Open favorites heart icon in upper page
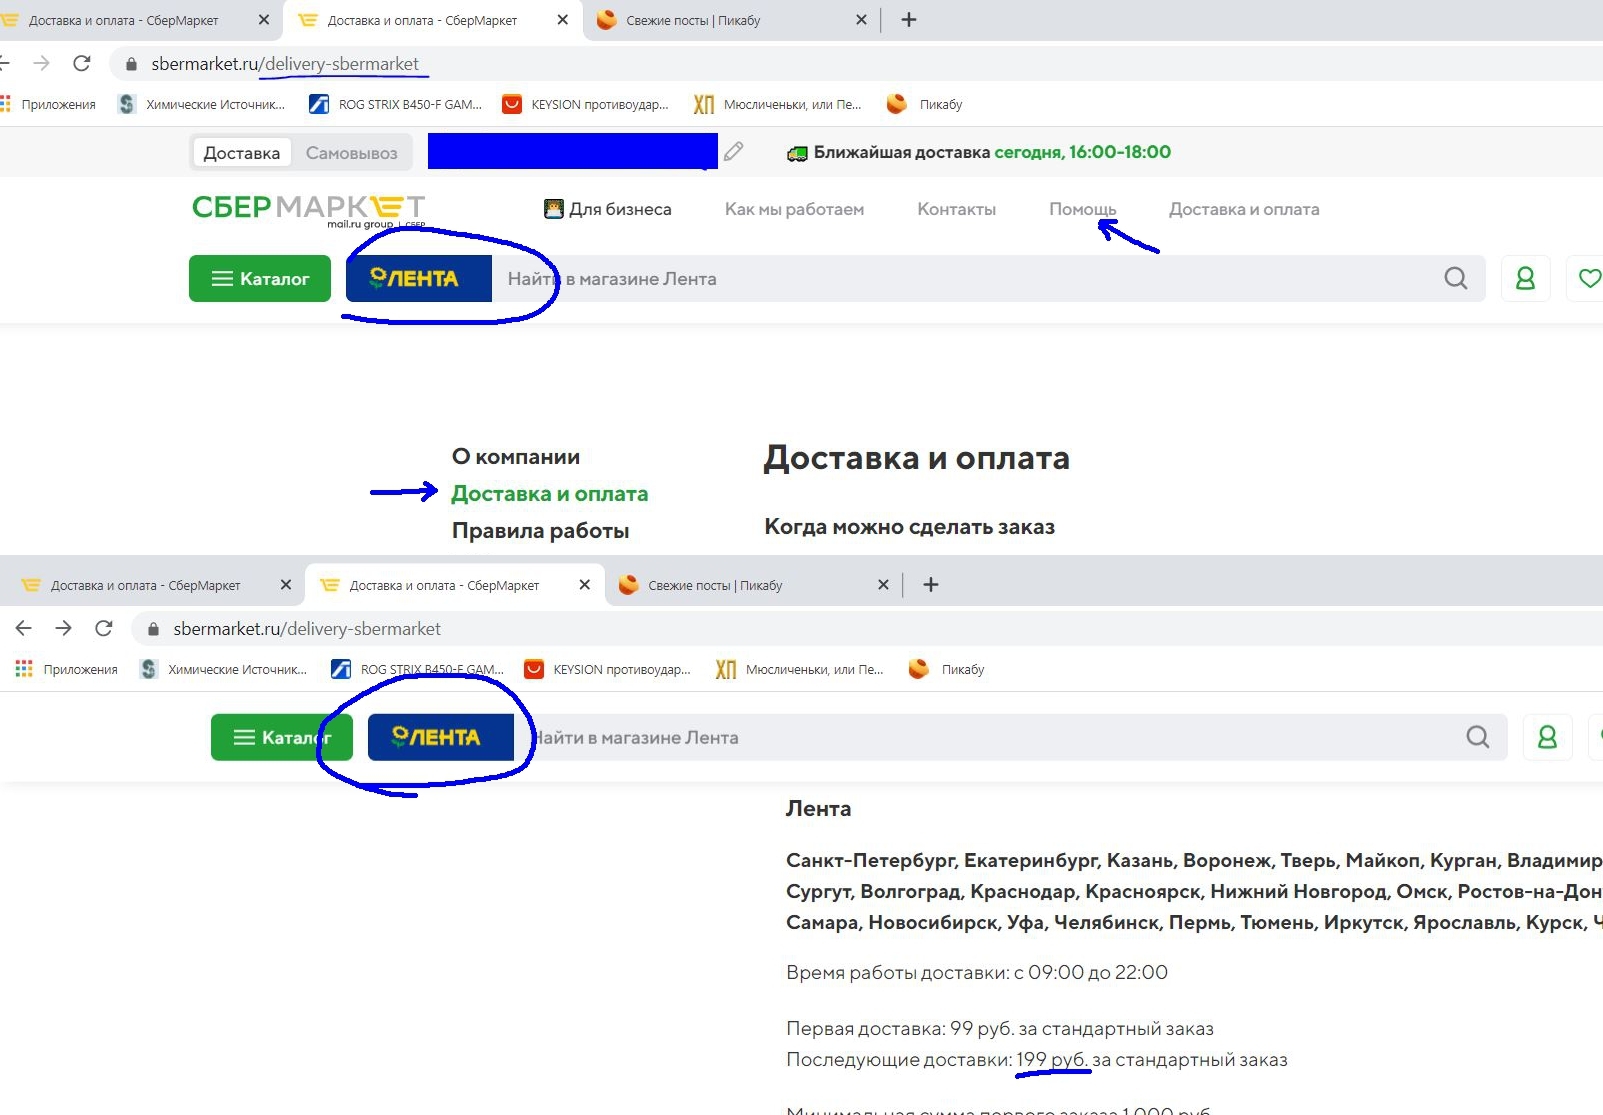This screenshot has width=1603, height=1115. [1589, 279]
